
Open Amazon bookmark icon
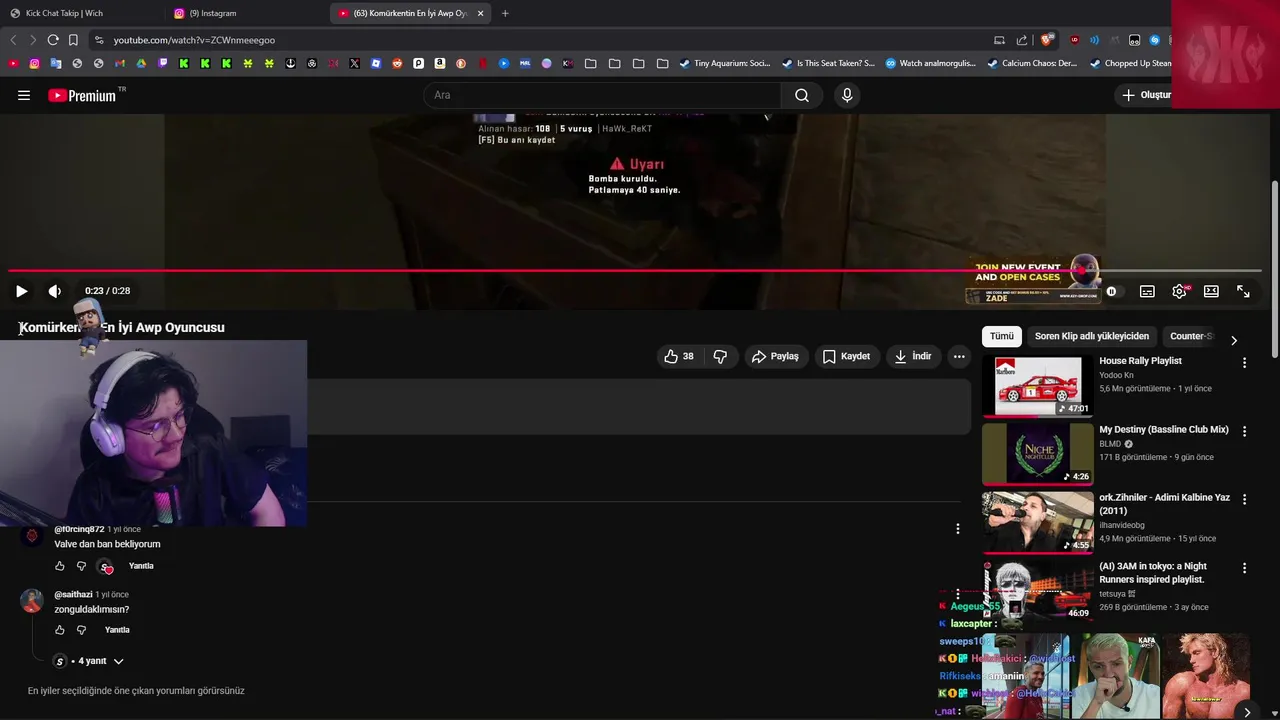pyautogui.click(x=440, y=63)
